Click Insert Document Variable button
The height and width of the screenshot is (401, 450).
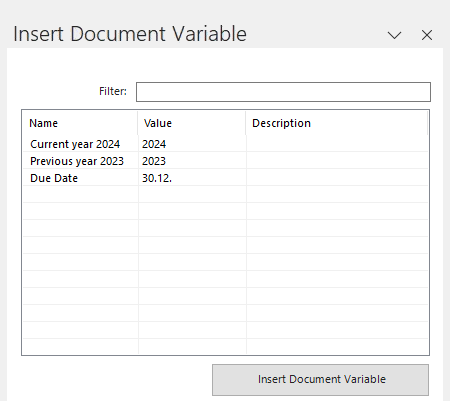pos(320,380)
